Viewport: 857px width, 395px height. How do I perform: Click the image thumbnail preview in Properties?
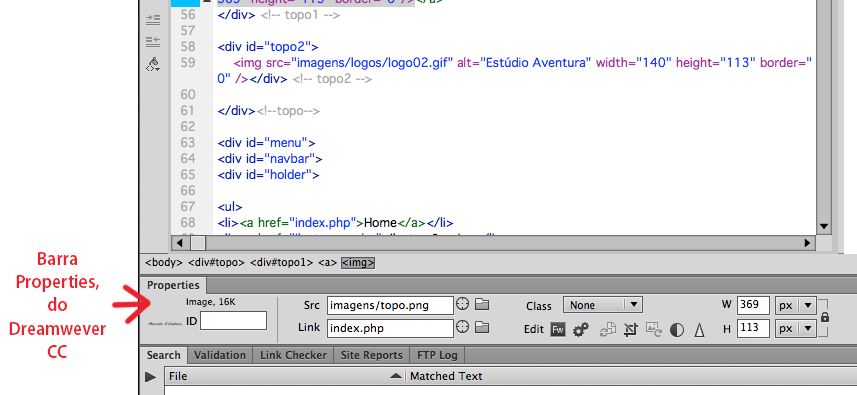point(166,323)
